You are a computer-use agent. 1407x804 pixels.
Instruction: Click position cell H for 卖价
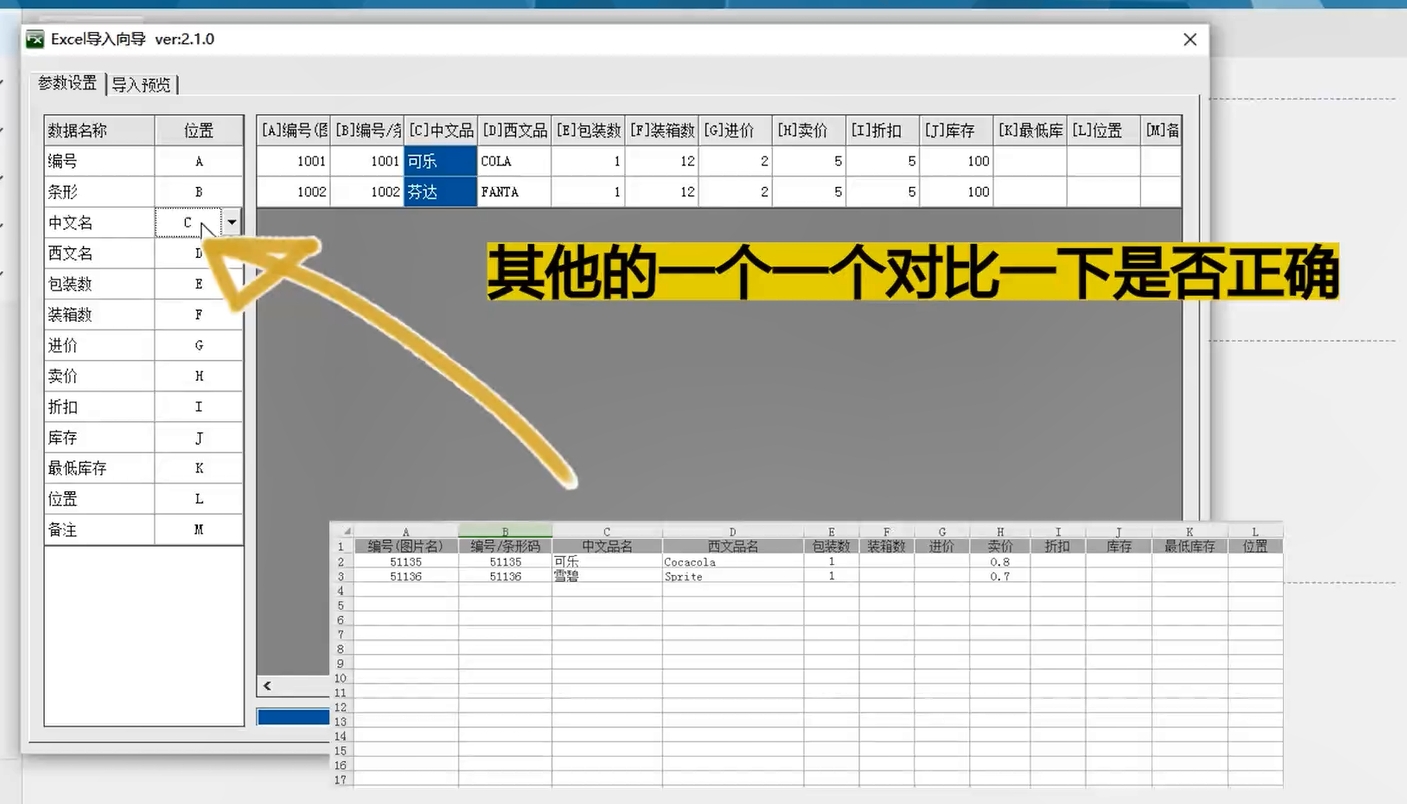pos(199,376)
